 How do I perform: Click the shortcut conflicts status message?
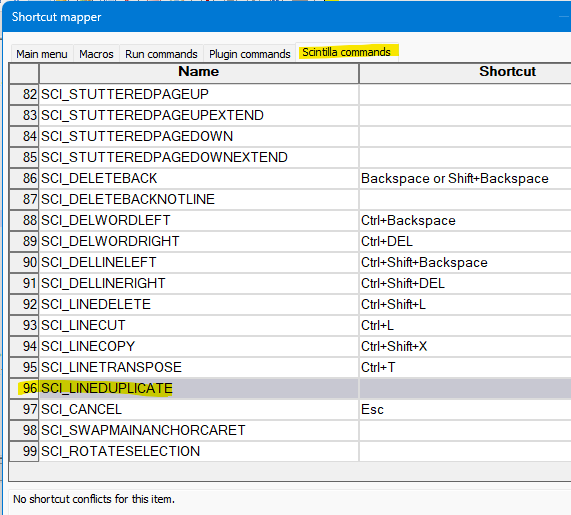tap(94, 499)
